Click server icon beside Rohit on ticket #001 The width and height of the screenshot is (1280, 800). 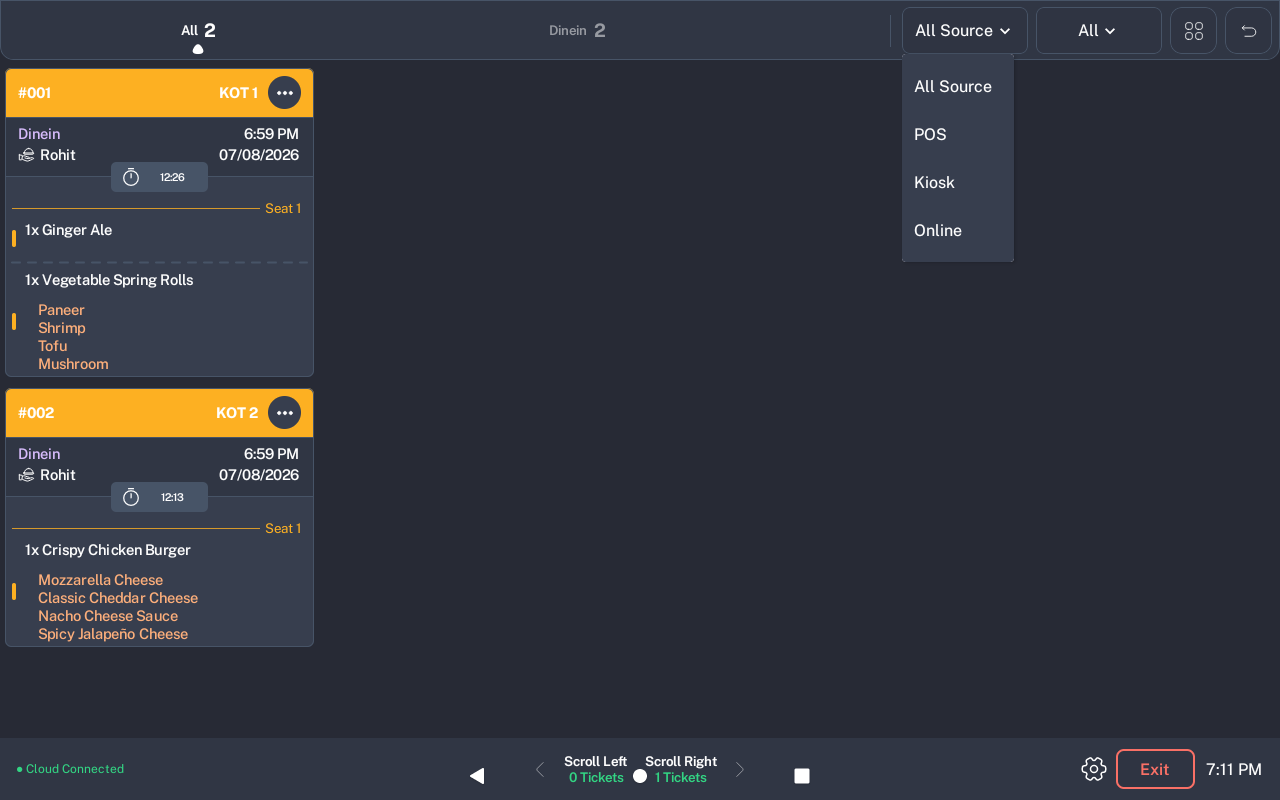point(27,155)
